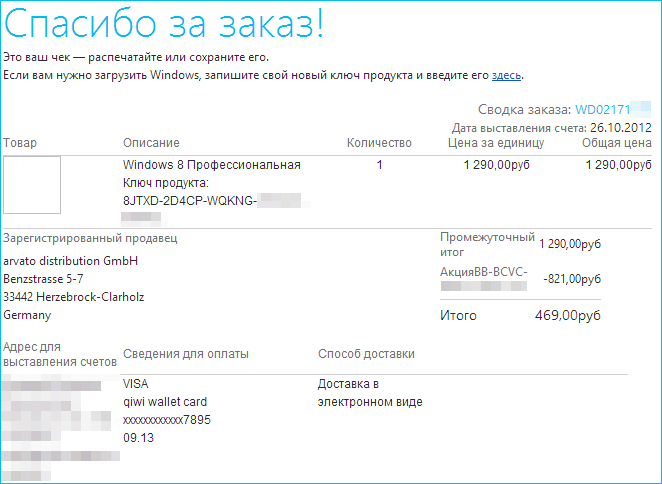Click total price cell in product row
This screenshot has height=484, width=662.
point(619,165)
